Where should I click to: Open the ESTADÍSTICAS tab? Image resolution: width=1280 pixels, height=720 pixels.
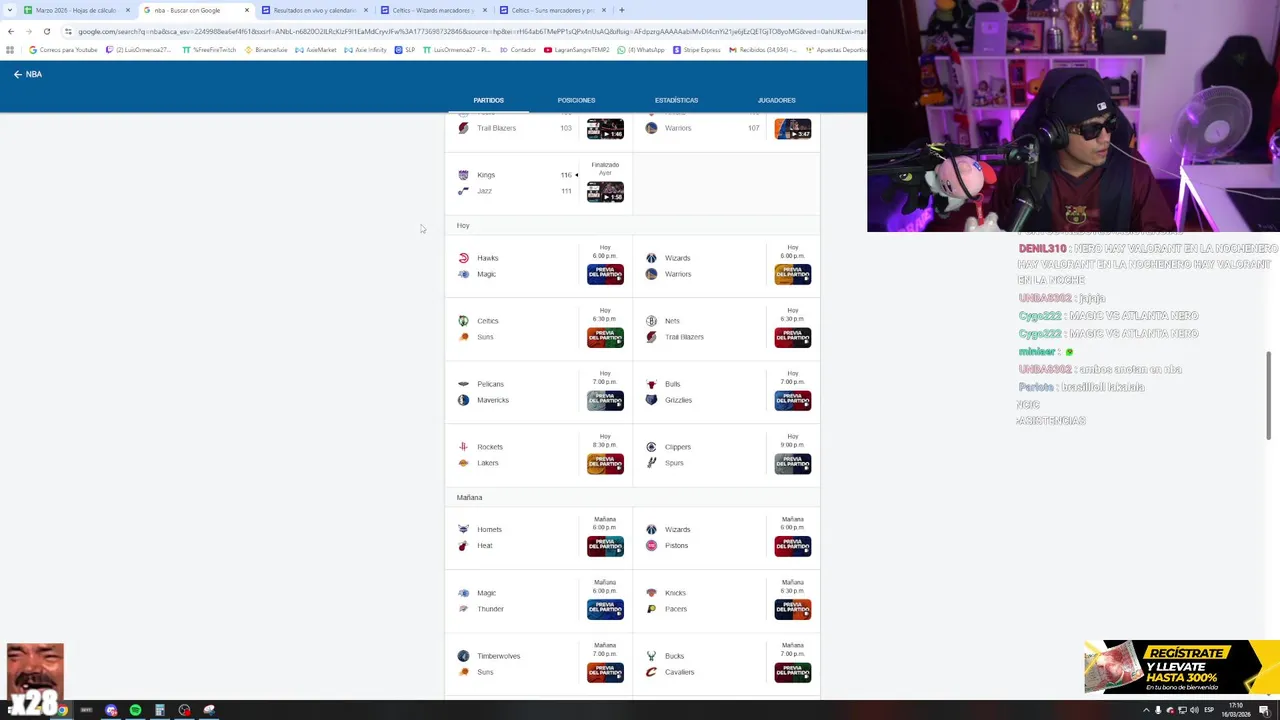tap(676, 100)
